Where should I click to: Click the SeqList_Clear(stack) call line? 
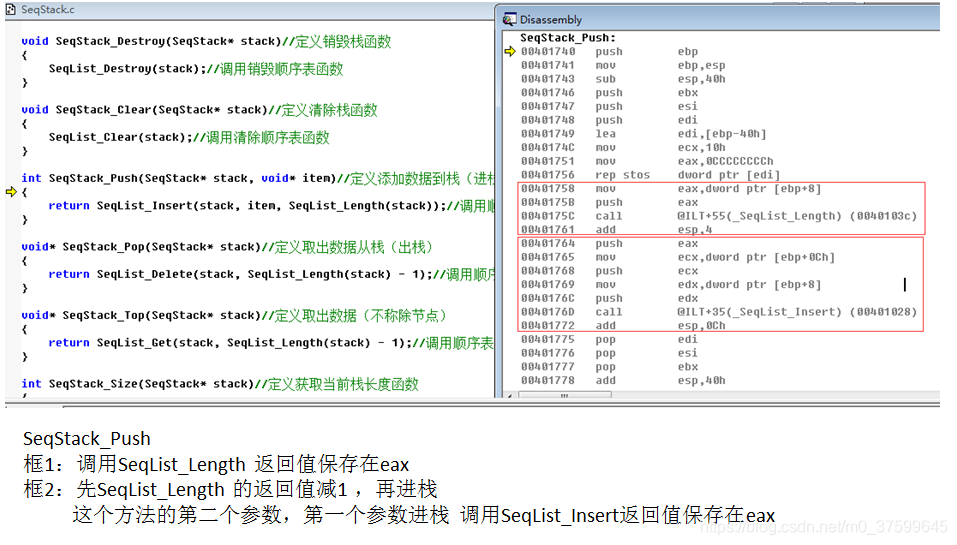pyautogui.click(x=189, y=137)
